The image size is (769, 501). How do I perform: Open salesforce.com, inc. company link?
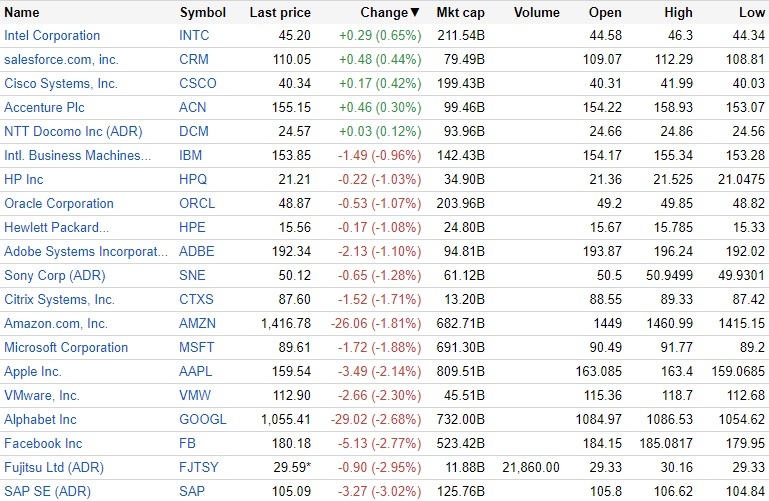point(61,60)
